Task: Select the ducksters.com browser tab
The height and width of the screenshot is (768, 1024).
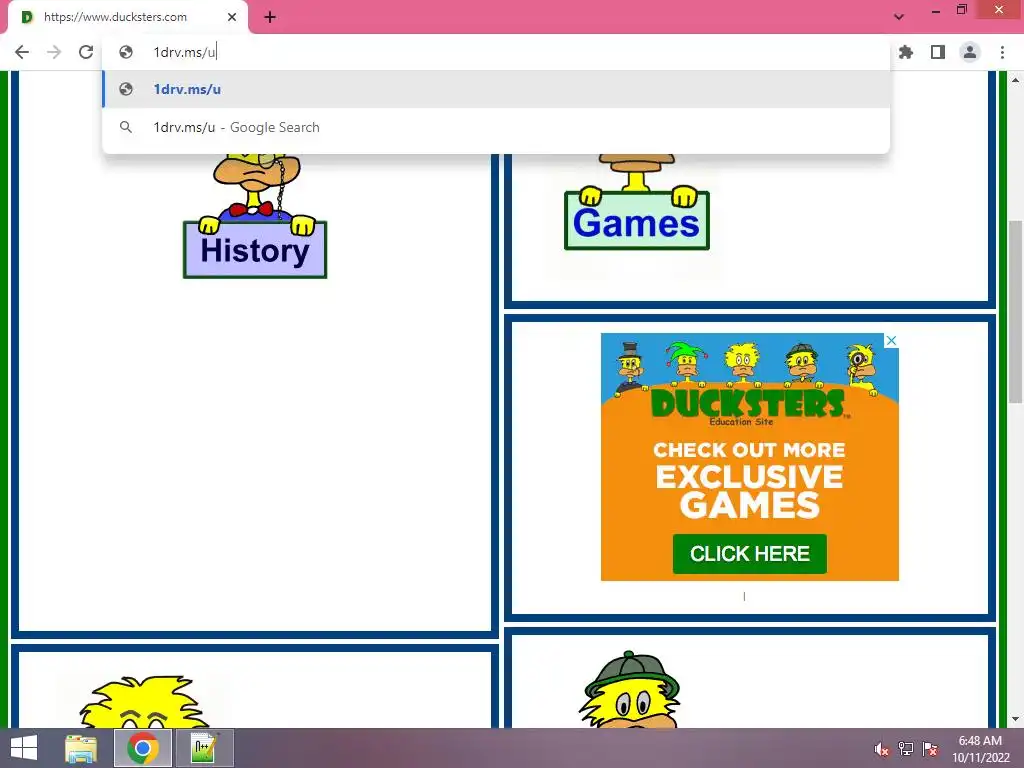Action: pos(127,17)
